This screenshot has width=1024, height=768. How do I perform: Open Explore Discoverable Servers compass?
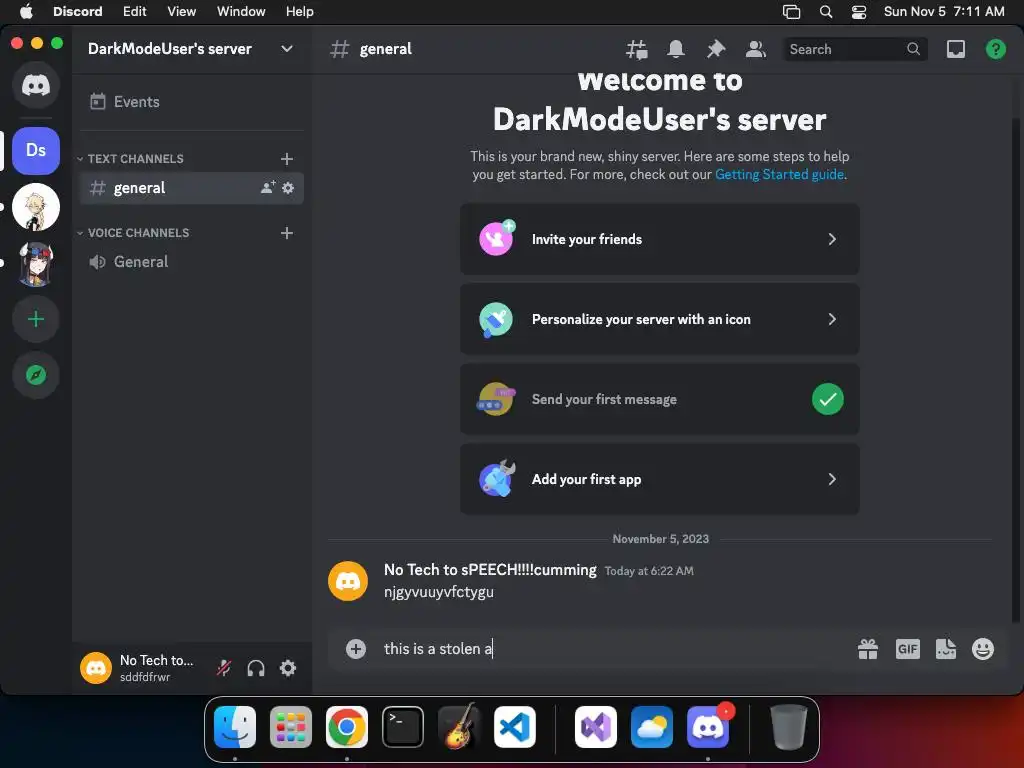[36, 375]
